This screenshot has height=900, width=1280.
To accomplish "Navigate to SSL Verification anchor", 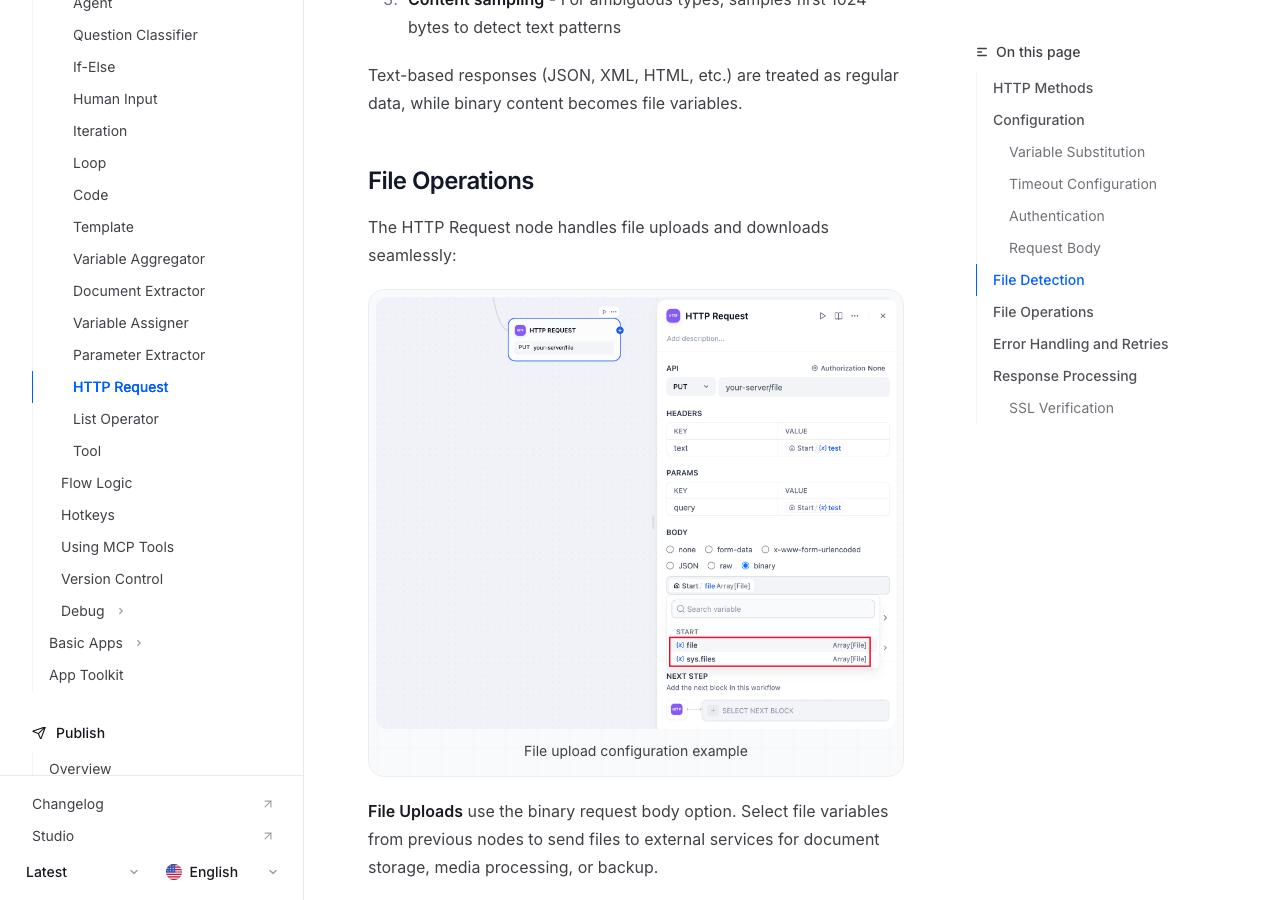I will coord(1061,408).
